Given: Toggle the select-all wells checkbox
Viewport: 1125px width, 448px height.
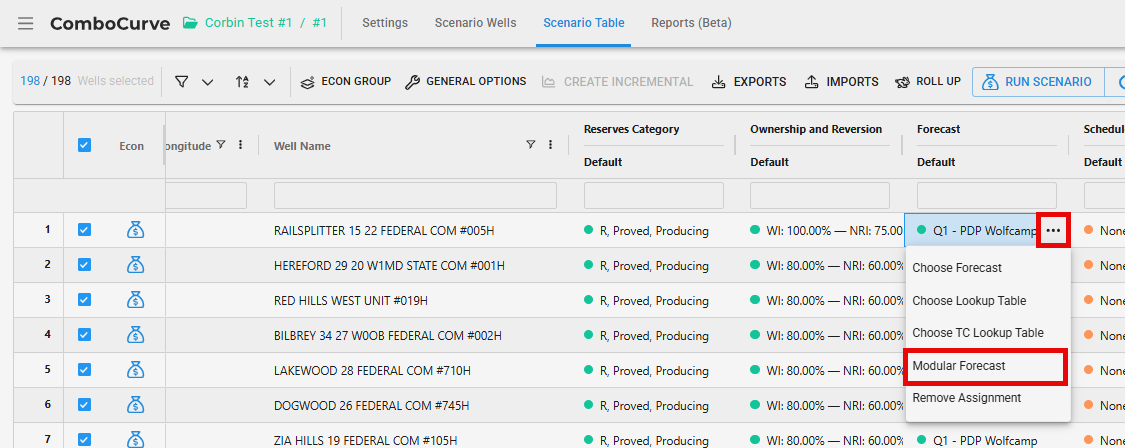Looking at the screenshot, I should 84,145.
